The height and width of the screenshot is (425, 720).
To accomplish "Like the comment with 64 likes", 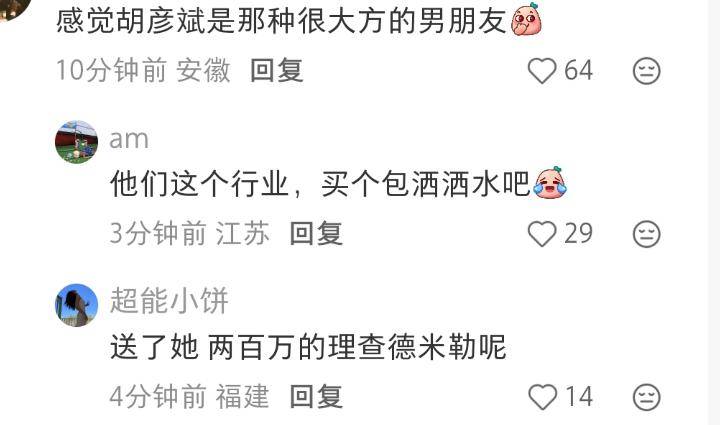I will click(542, 71).
